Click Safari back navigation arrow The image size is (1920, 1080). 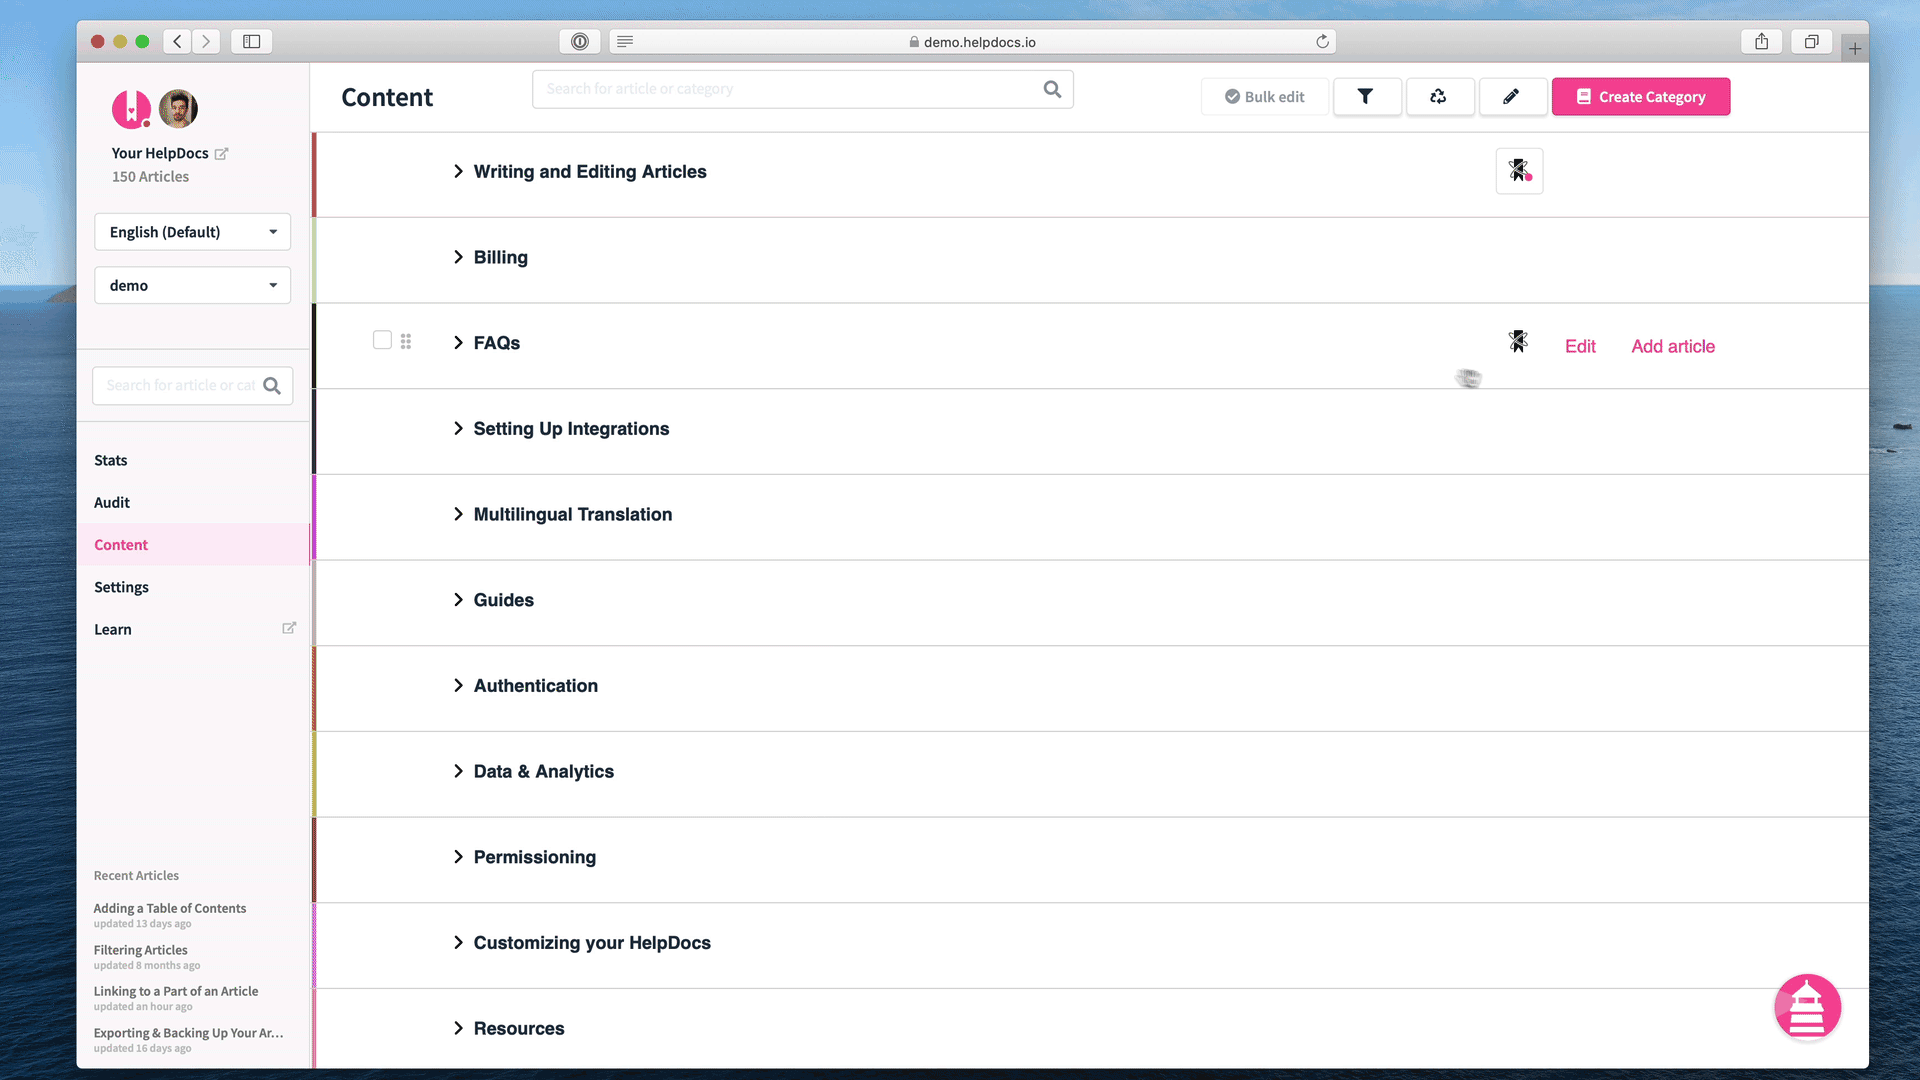(x=178, y=42)
